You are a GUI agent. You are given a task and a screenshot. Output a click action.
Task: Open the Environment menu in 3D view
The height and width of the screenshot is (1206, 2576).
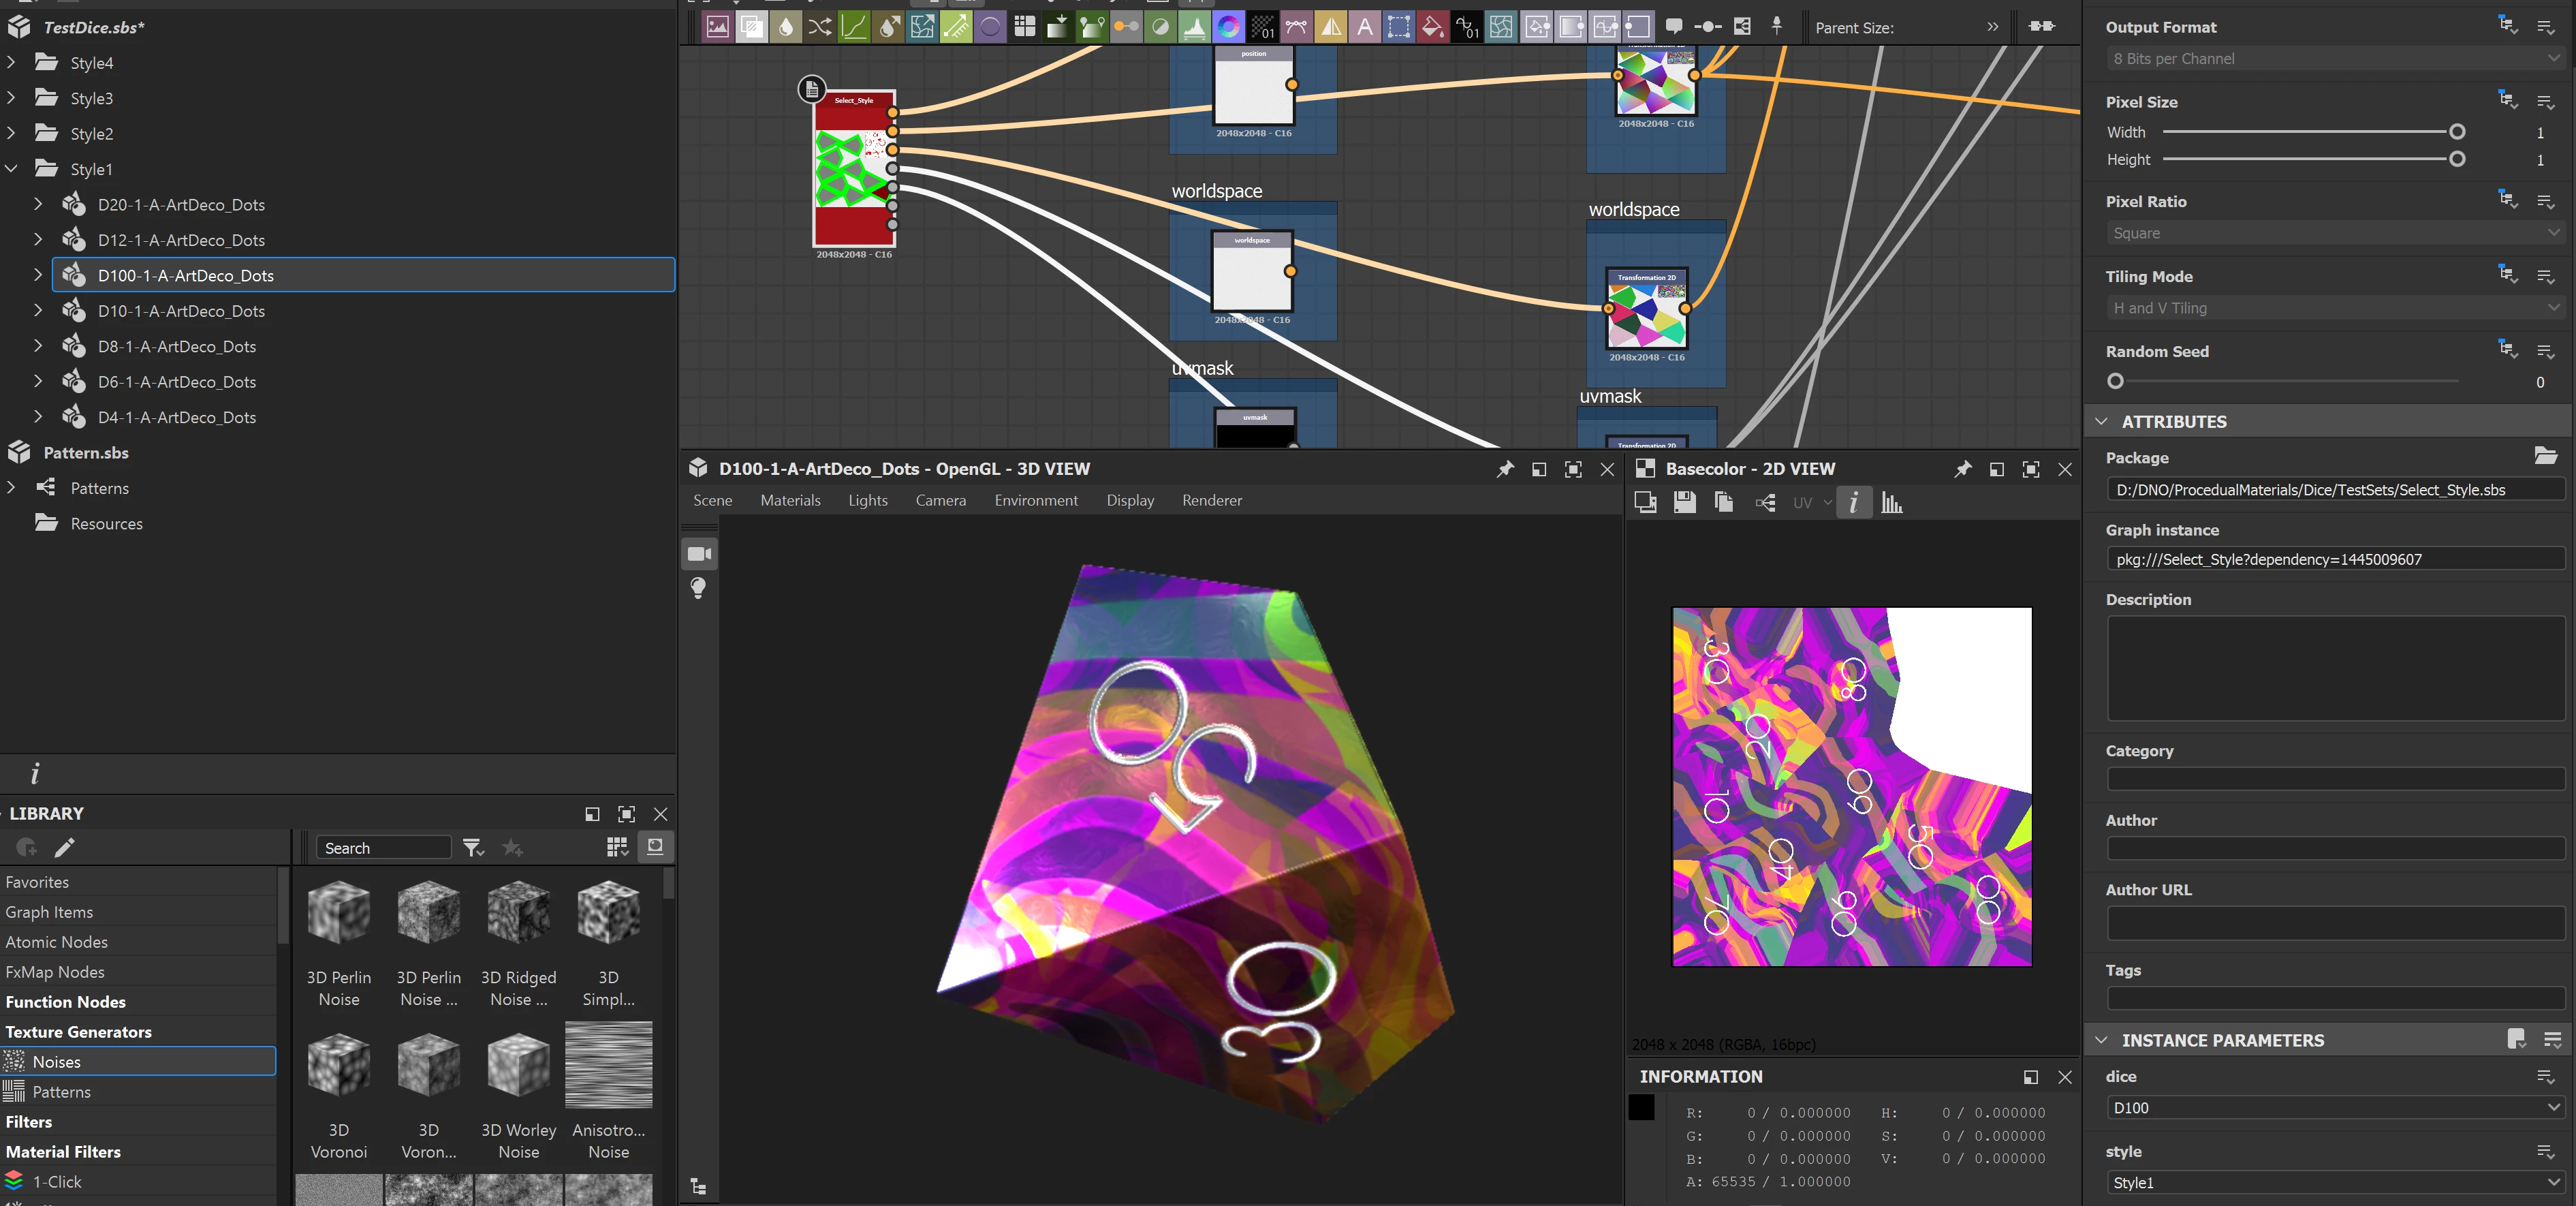click(x=1035, y=500)
